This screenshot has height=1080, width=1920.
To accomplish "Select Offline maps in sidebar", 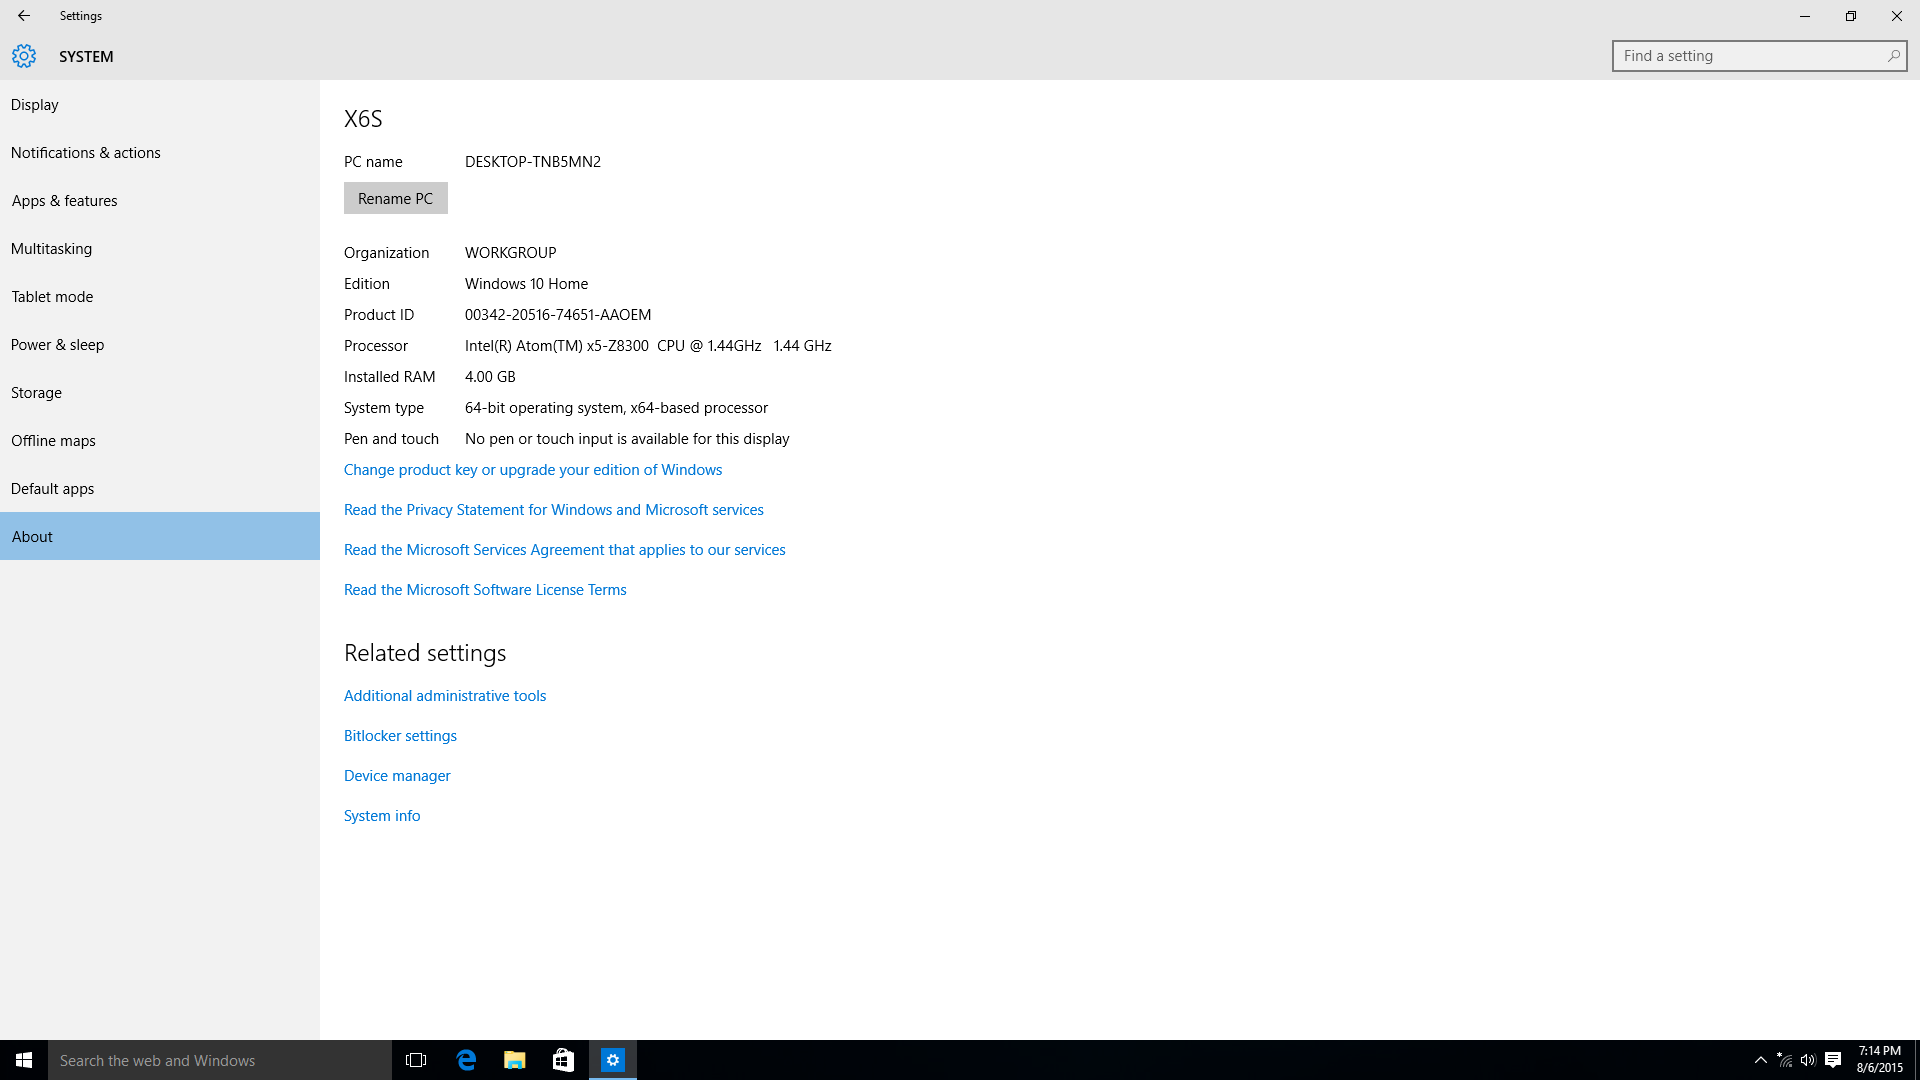I will (x=160, y=440).
